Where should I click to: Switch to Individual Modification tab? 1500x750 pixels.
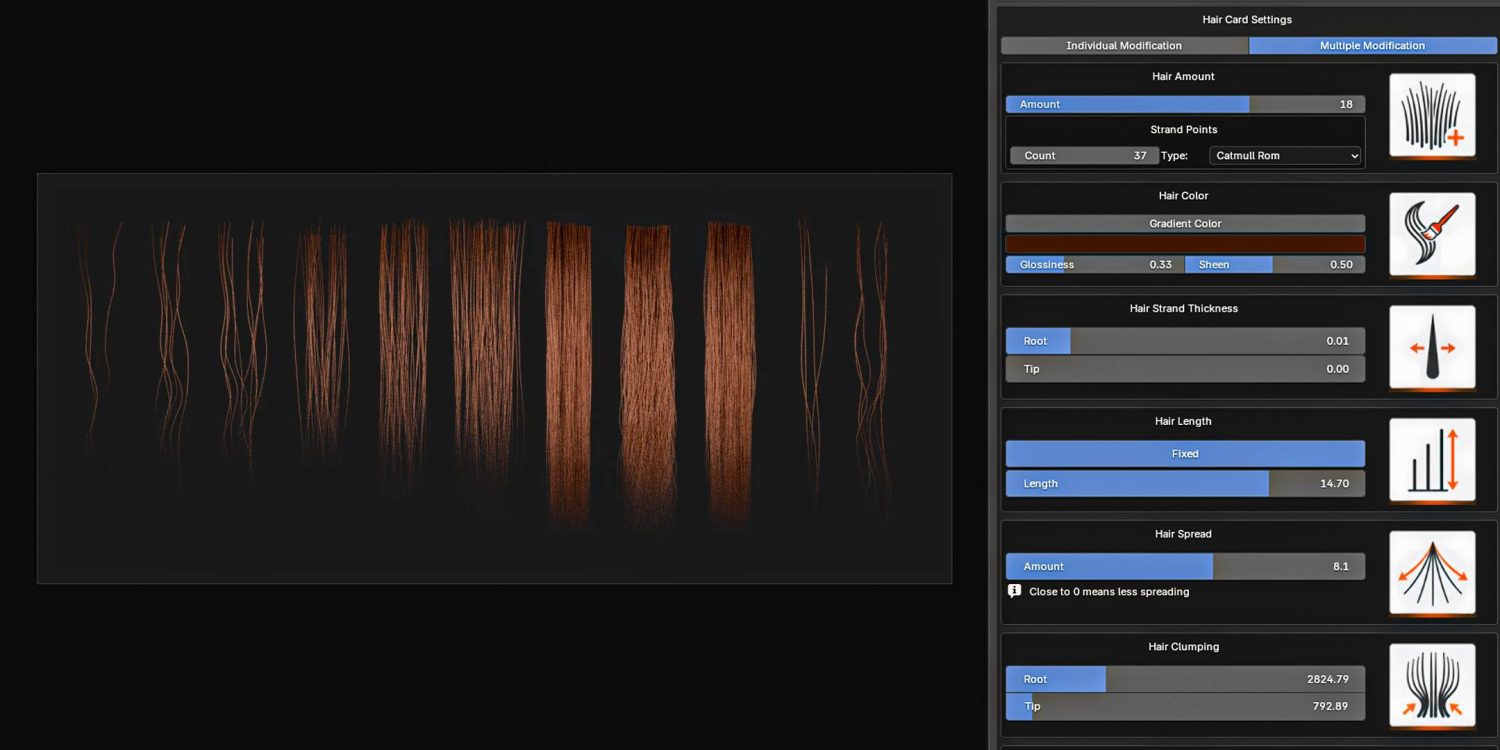(x=1124, y=45)
